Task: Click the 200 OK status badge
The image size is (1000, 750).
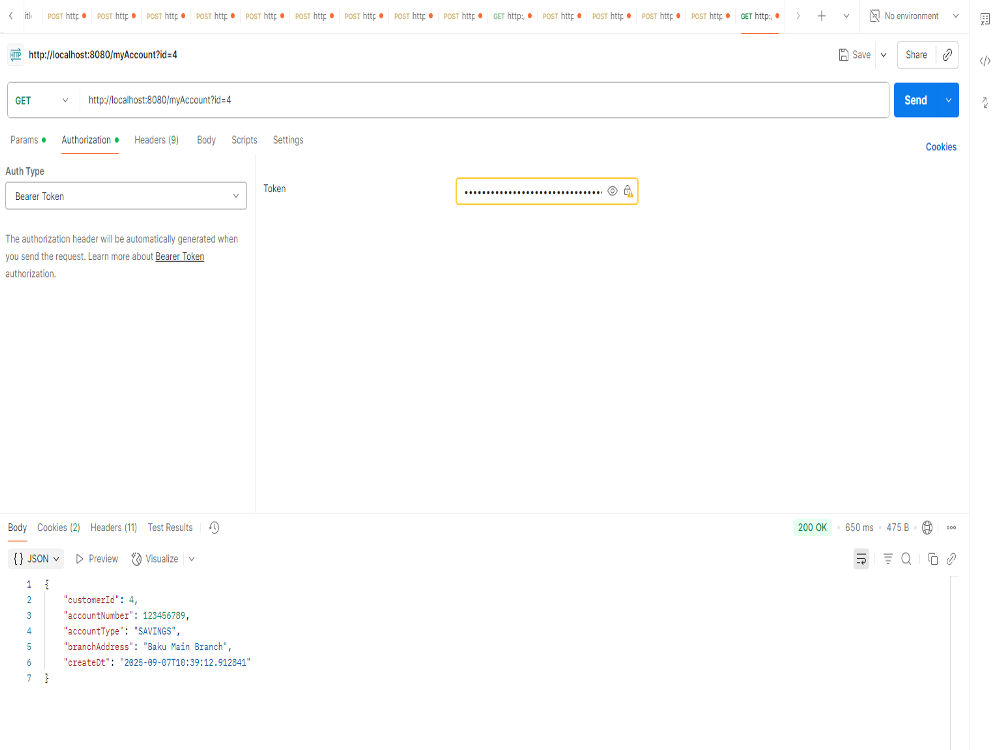Action: (x=812, y=527)
